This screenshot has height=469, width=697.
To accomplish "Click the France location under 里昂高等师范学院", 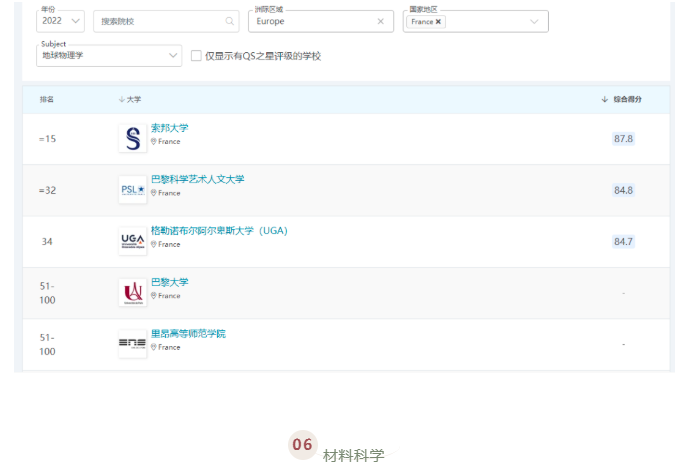I will (x=165, y=347).
